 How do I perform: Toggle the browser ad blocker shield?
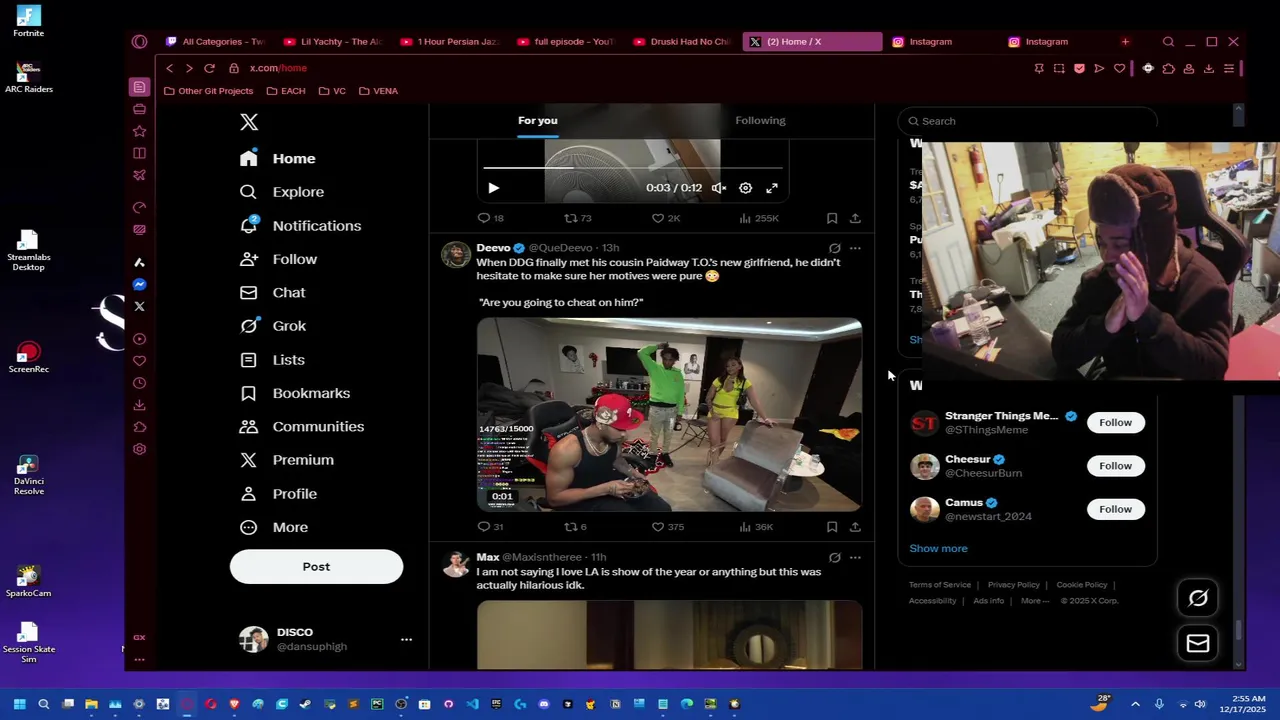pyautogui.click(x=1079, y=68)
